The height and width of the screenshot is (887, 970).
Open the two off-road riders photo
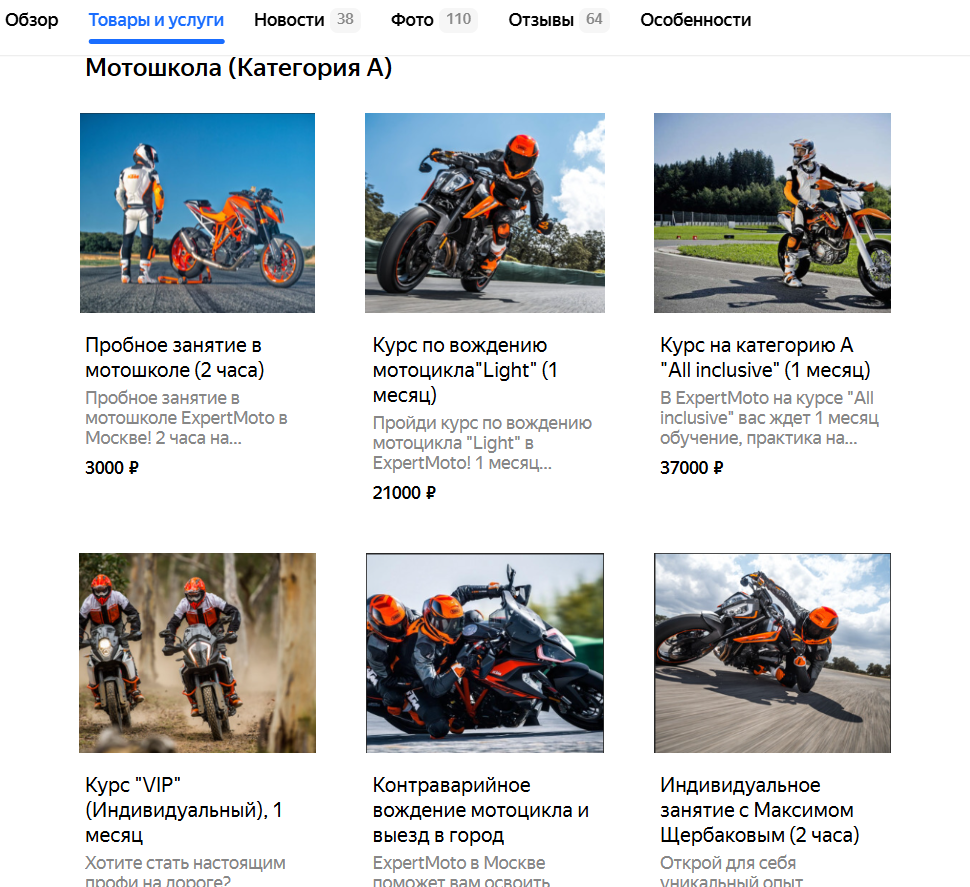pos(197,653)
